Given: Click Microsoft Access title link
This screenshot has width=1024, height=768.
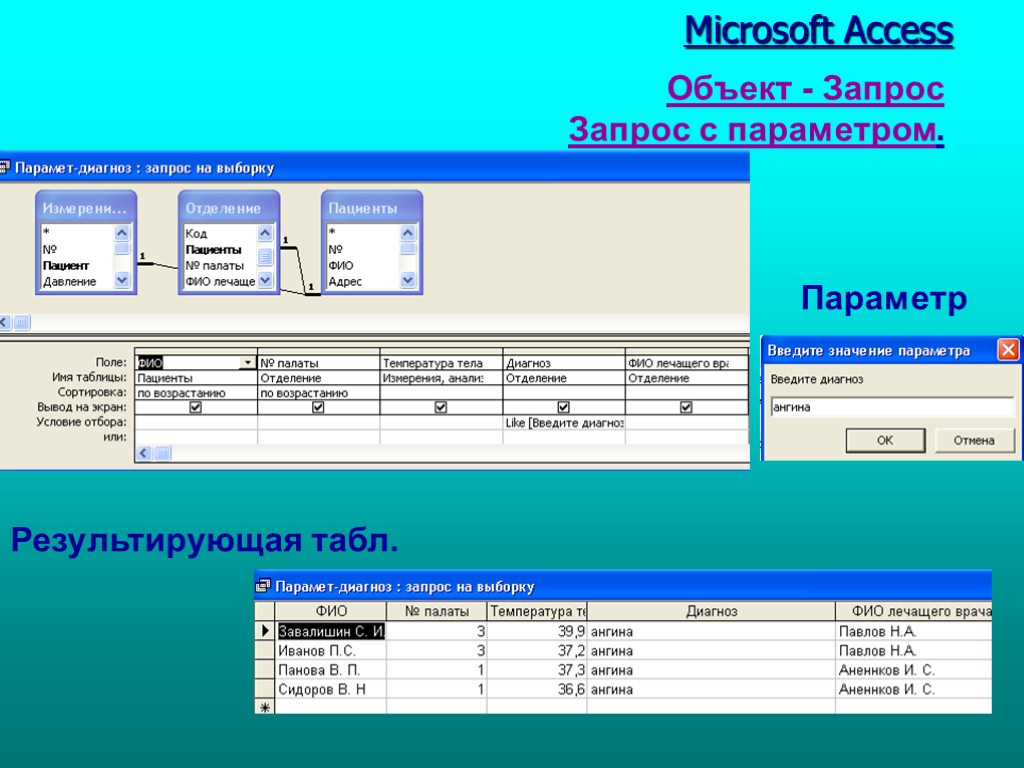Looking at the screenshot, I should point(818,31).
